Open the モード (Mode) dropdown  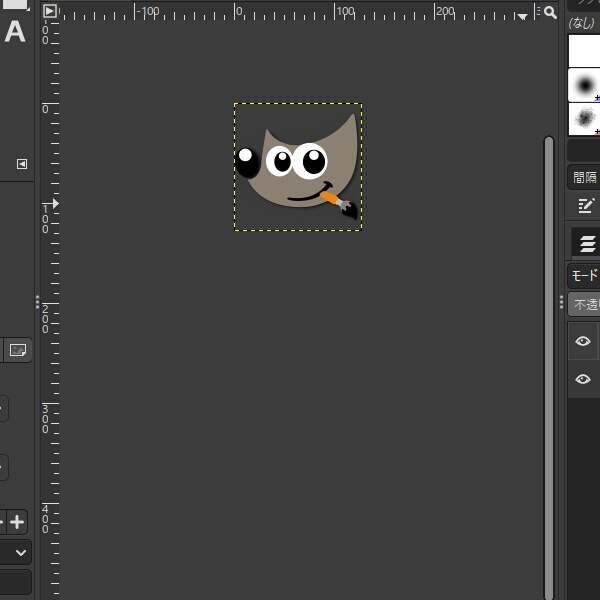coord(584,276)
